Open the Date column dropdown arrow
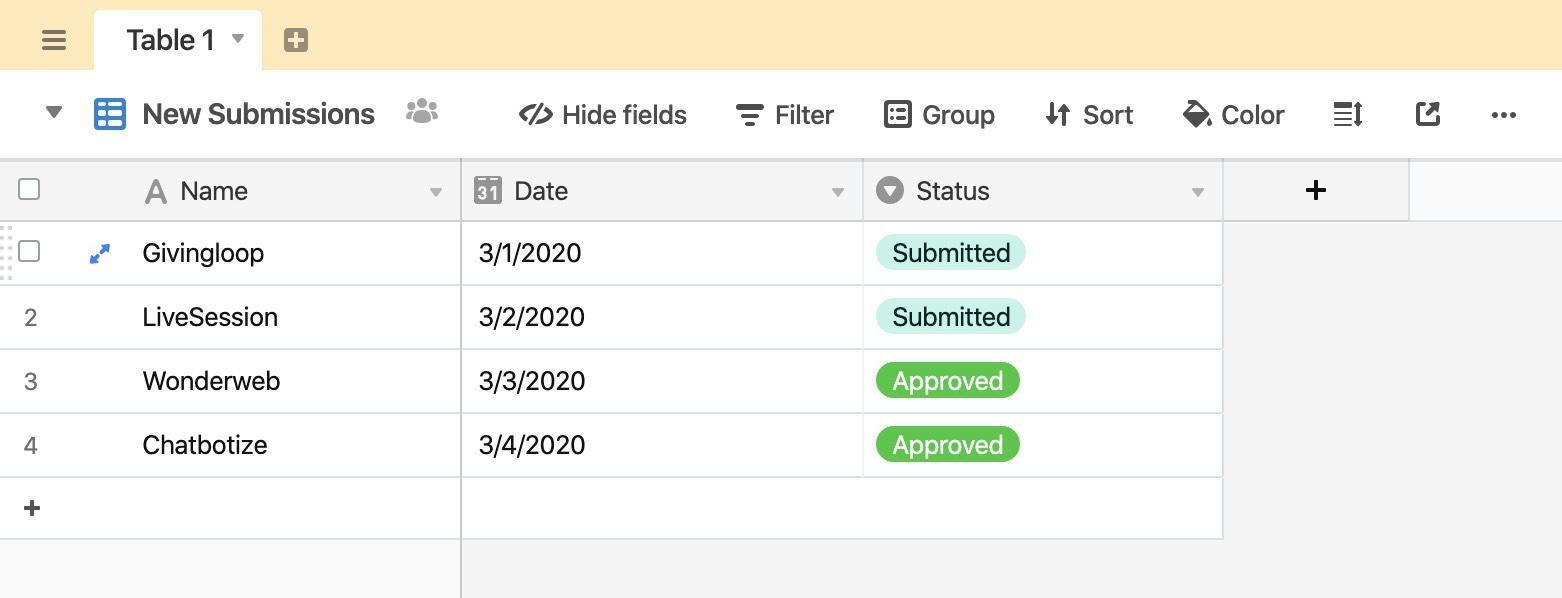 coord(838,192)
